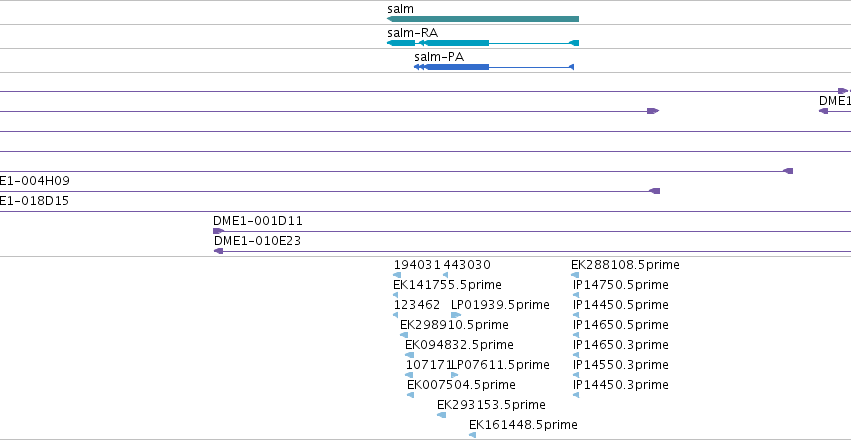Select the salm-PA protein feature

click(x=494, y=67)
